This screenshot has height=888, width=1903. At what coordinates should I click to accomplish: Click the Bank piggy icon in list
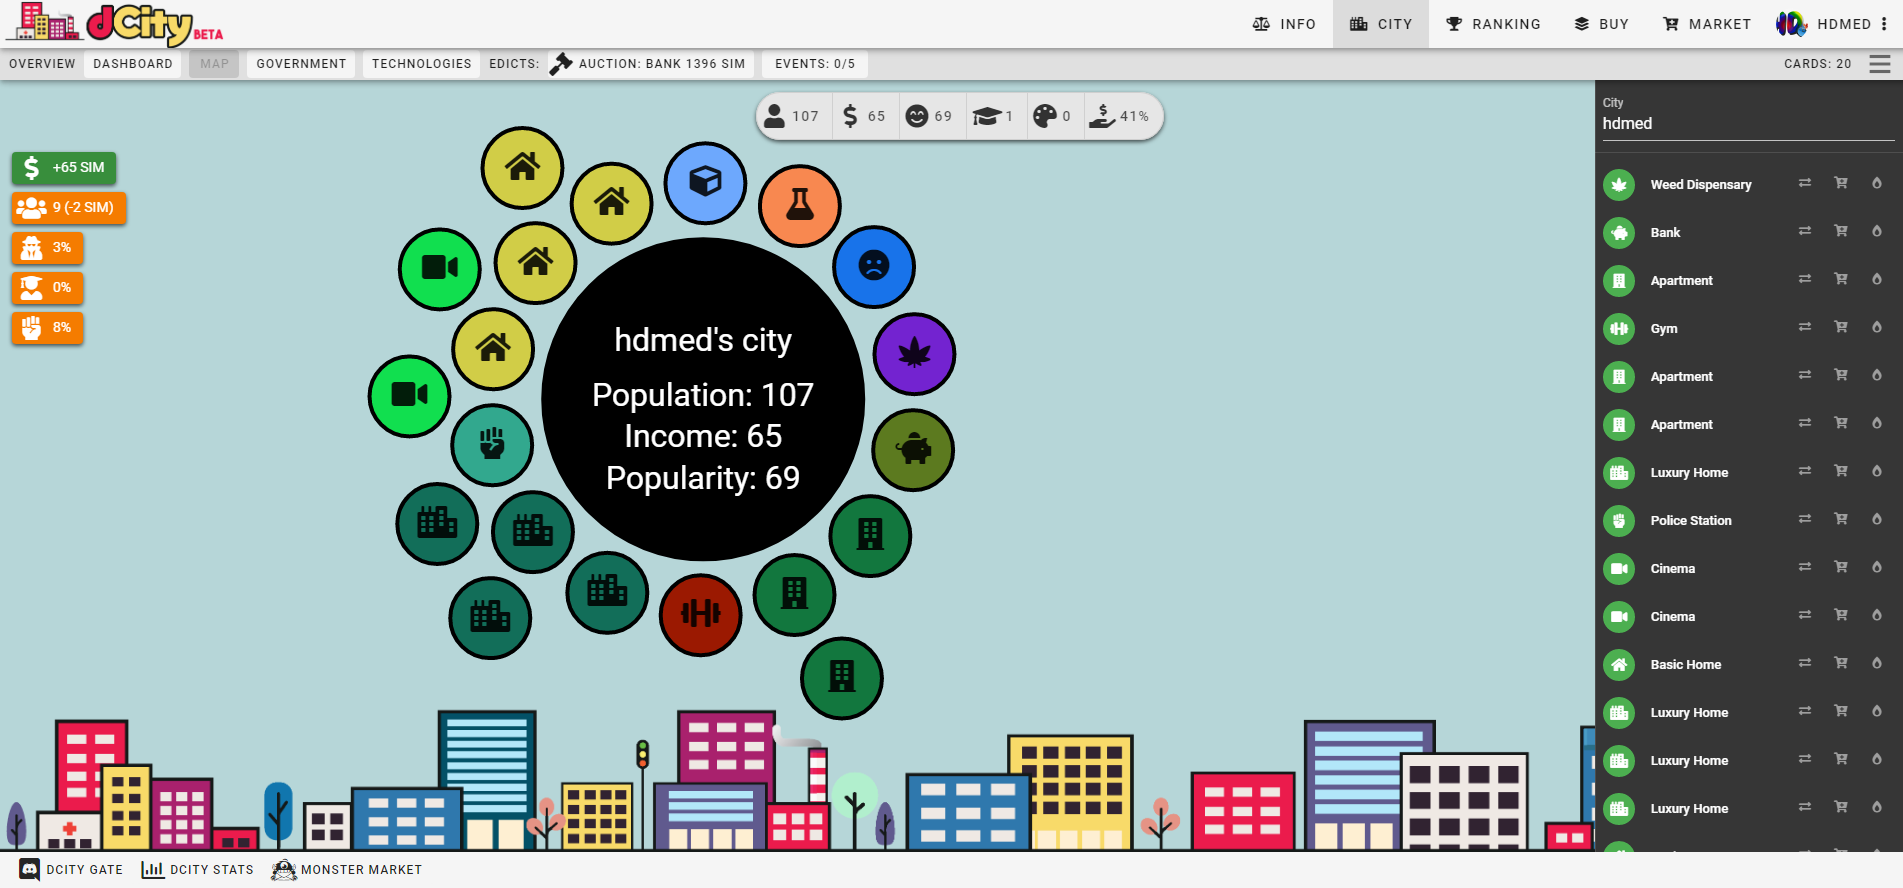[1619, 233]
